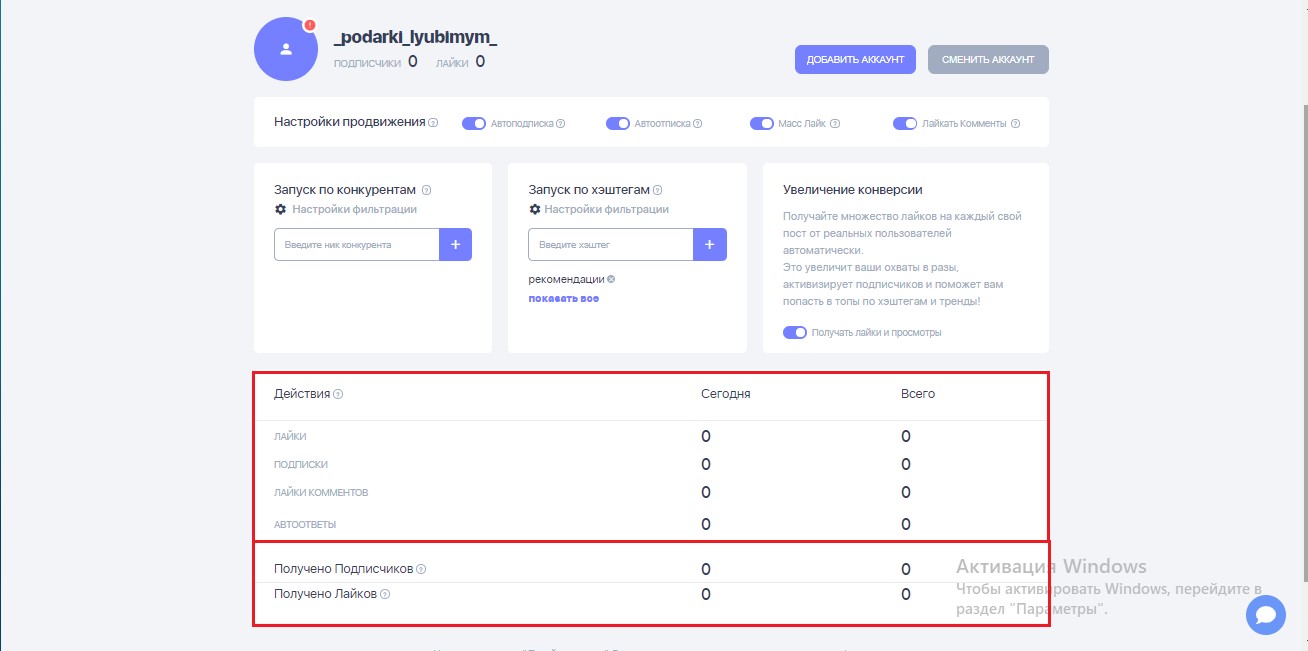Click help icon next to Лайкать Комменты
Screen dimensions: 1308x651
click(x=1015, y=124)
